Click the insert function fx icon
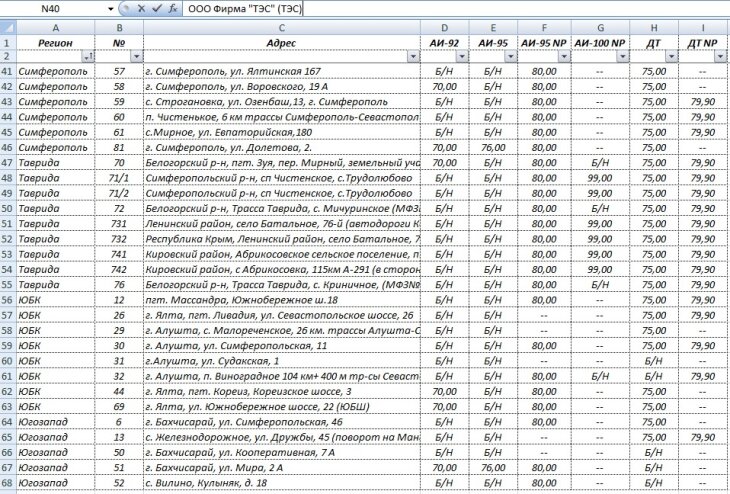 (x=172, y=8)
